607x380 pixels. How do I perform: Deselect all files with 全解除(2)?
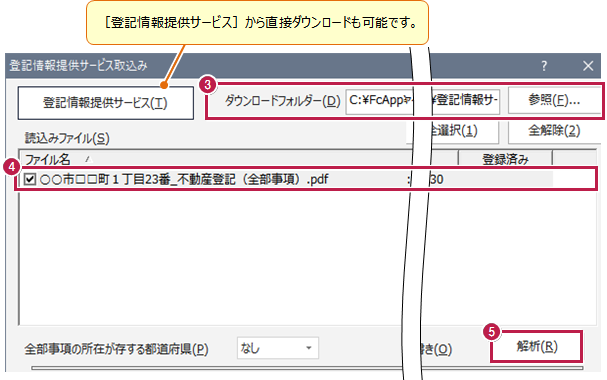[x=554, y=132]
